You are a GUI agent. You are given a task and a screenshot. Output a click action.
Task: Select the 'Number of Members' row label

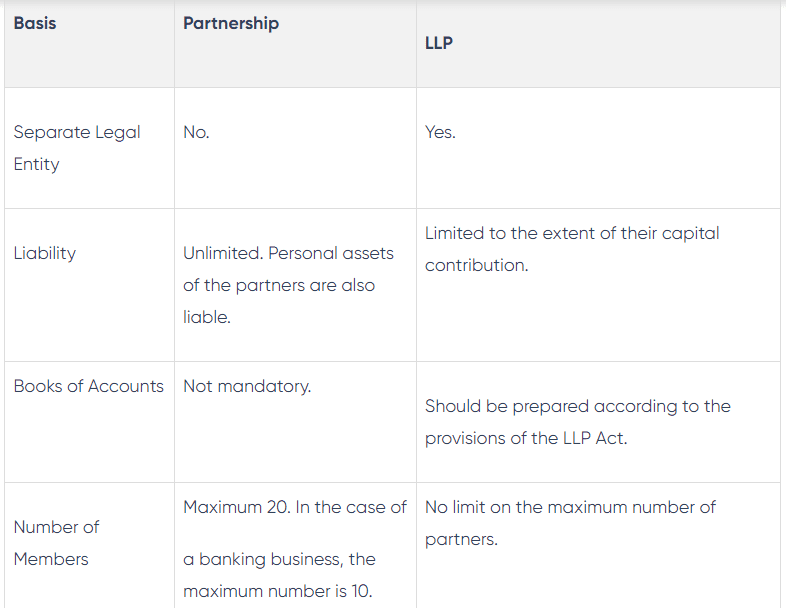coord(57,543)
